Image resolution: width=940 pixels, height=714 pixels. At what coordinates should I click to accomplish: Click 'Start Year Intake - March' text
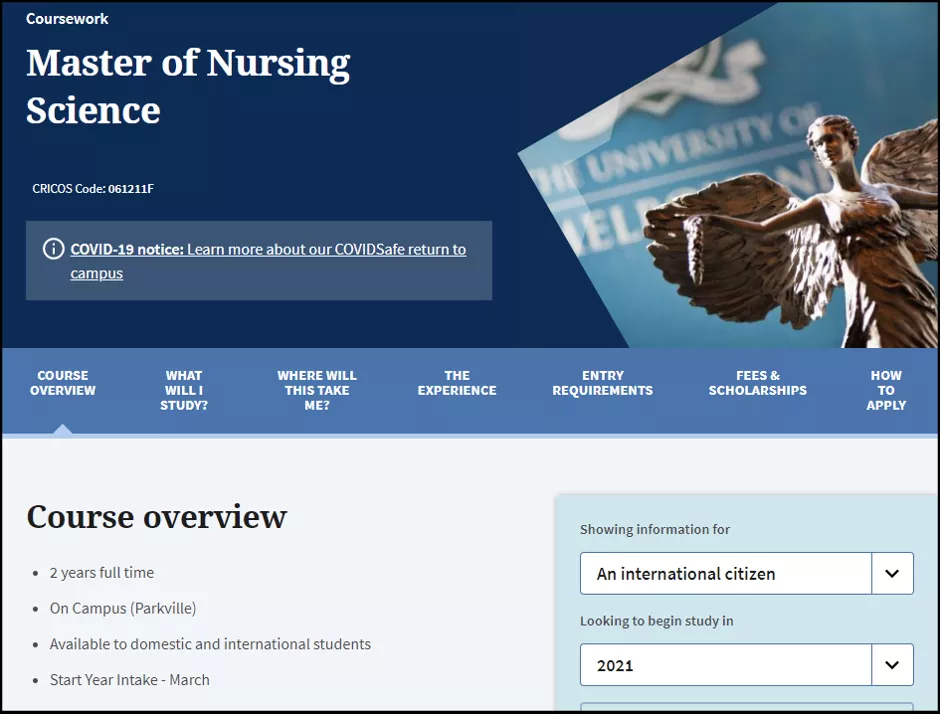point(129,680)
